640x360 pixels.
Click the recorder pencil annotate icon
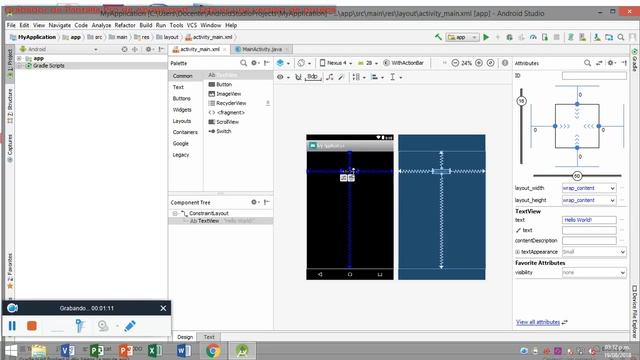[x=130, y=326]
